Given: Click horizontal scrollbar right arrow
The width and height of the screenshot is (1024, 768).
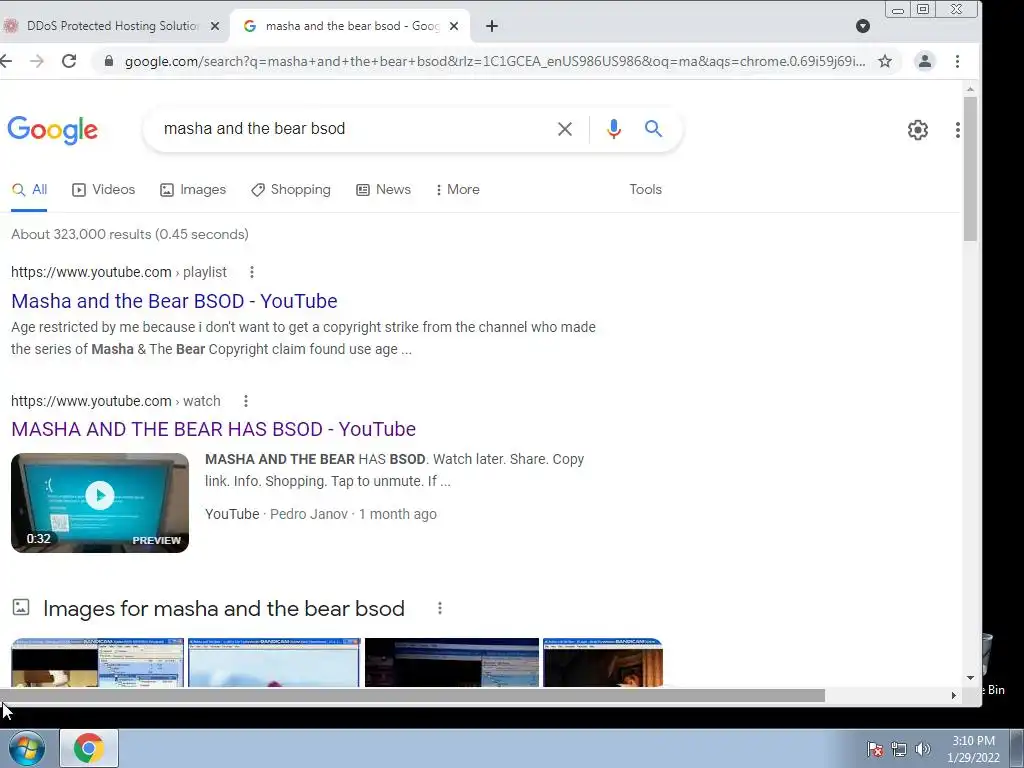Looking at the screenshot, I should tap(953, 696).
